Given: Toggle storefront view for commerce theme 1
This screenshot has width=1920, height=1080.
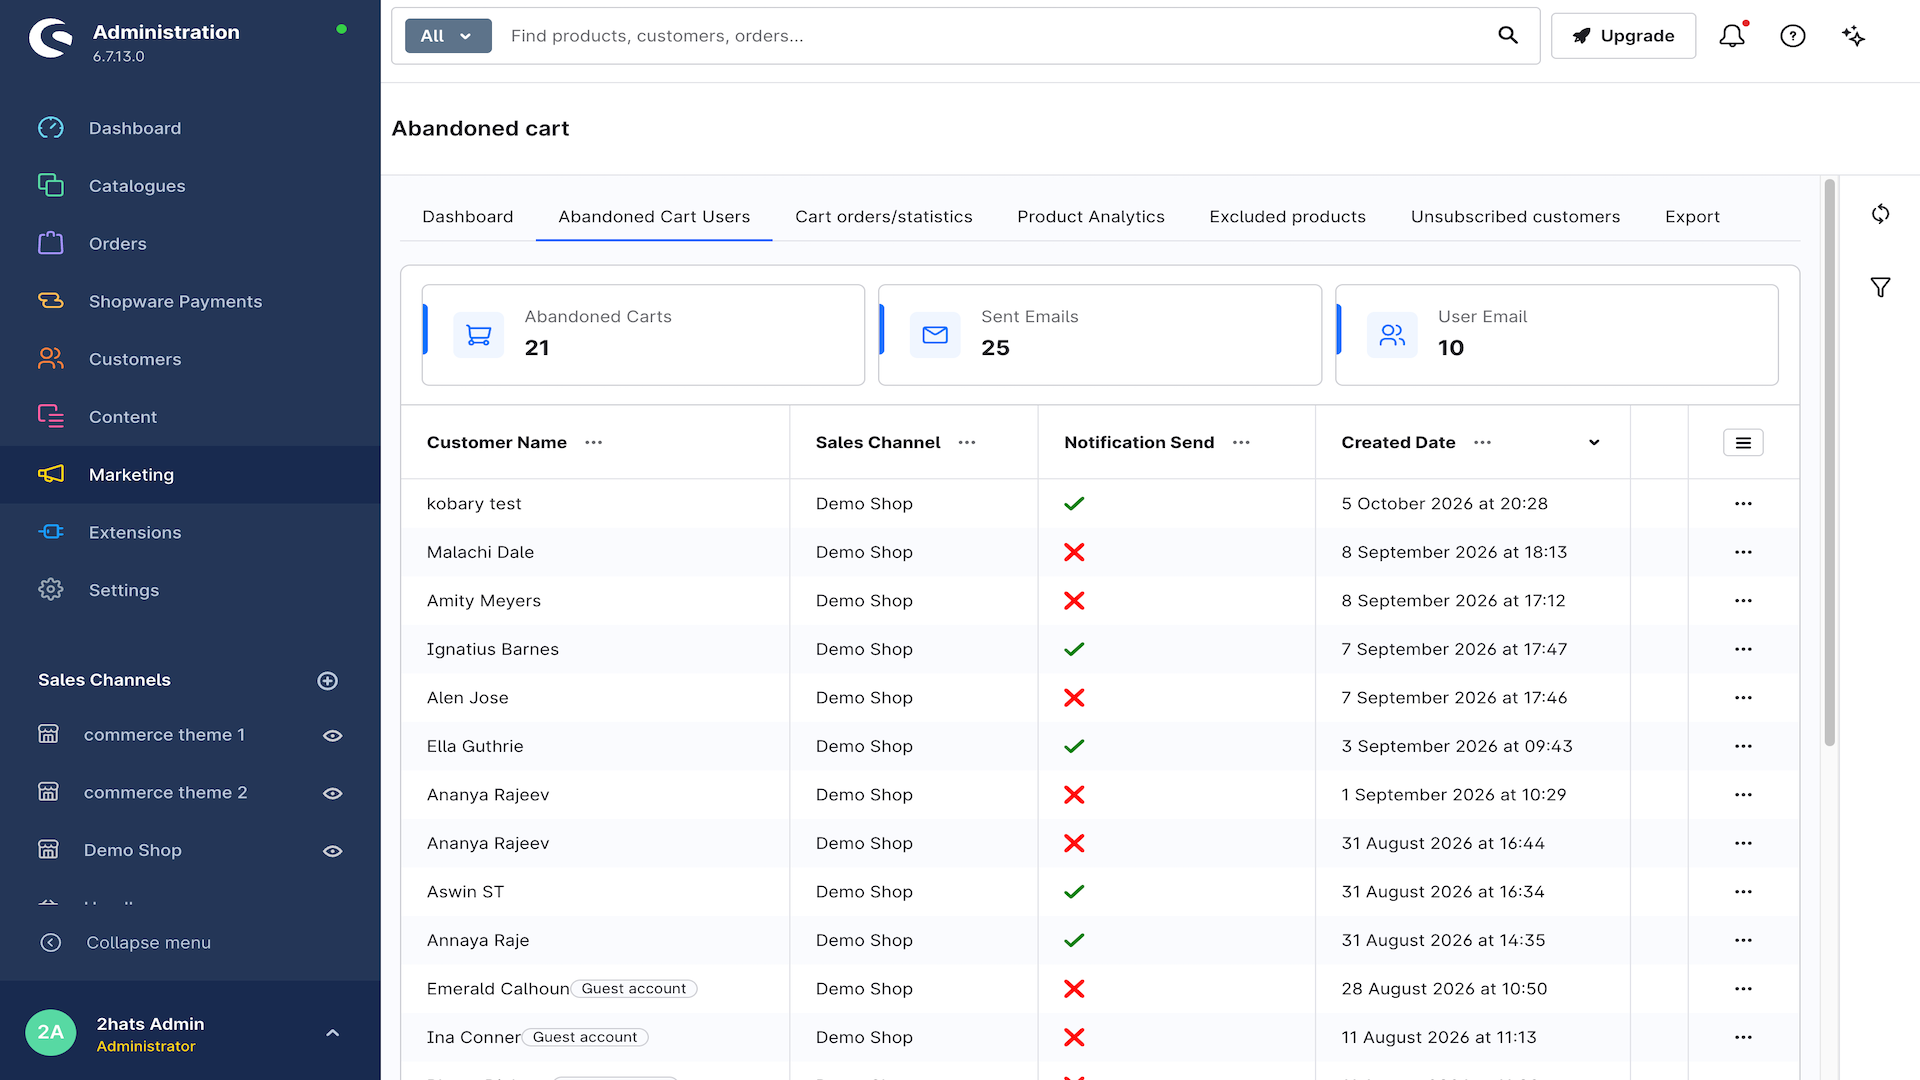Looking at the screenshot, I should [x=333, y=736].
